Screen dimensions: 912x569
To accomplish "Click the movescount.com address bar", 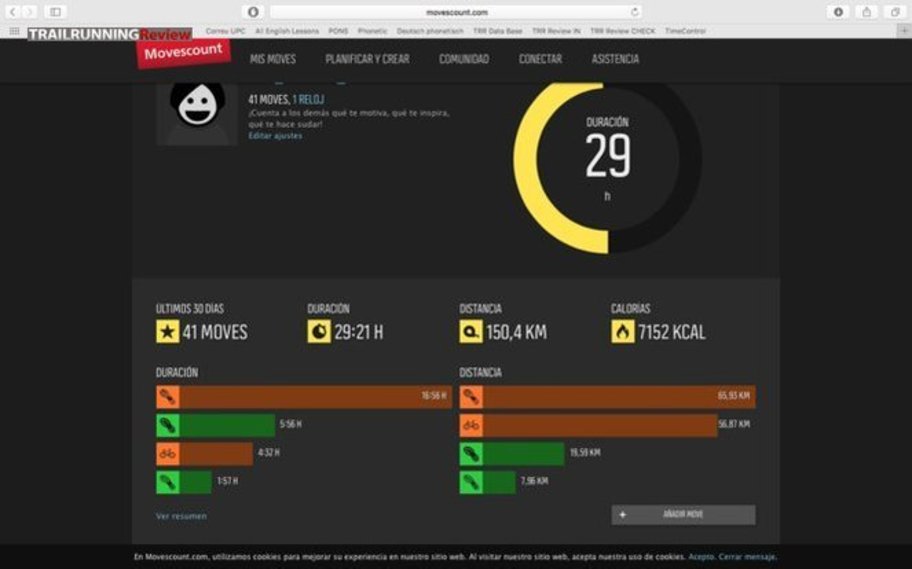I will coord(457,12).
